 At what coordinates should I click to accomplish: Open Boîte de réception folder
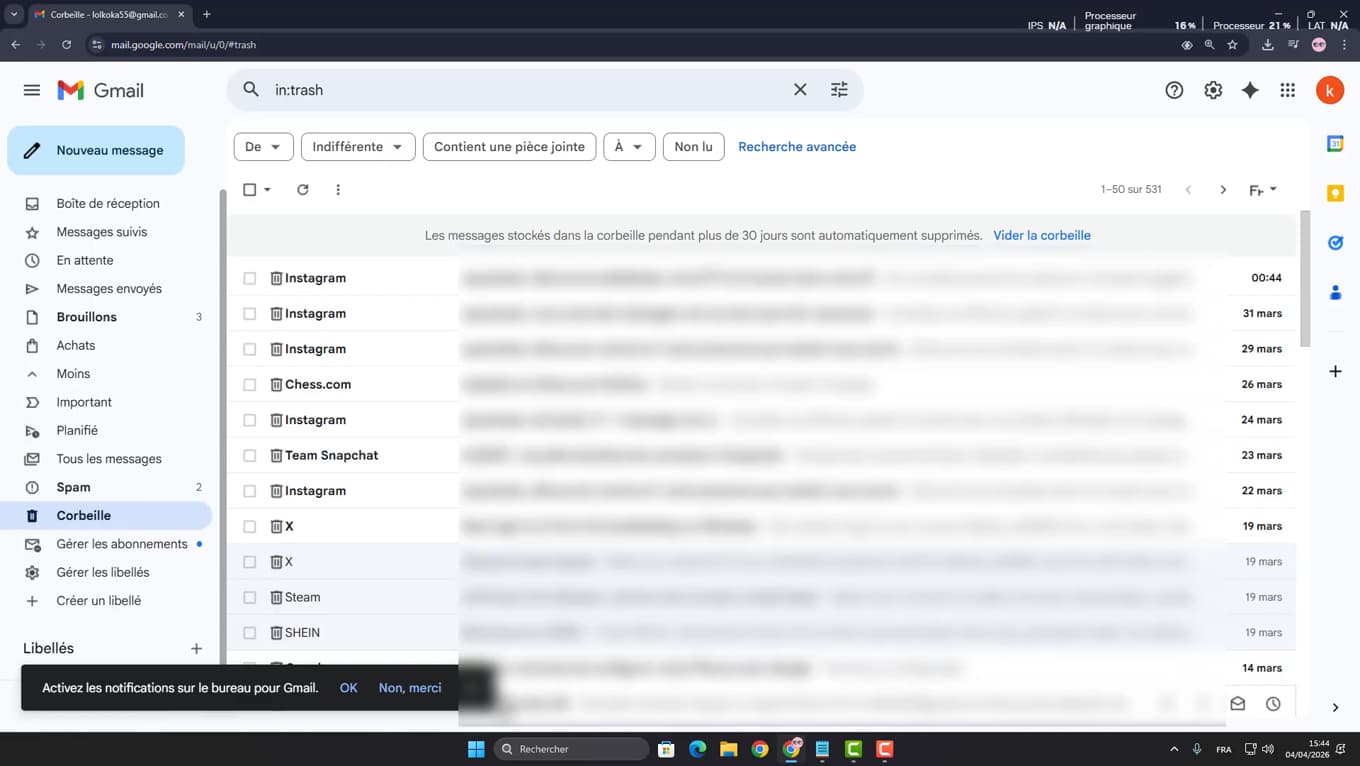tap(107, 203)
